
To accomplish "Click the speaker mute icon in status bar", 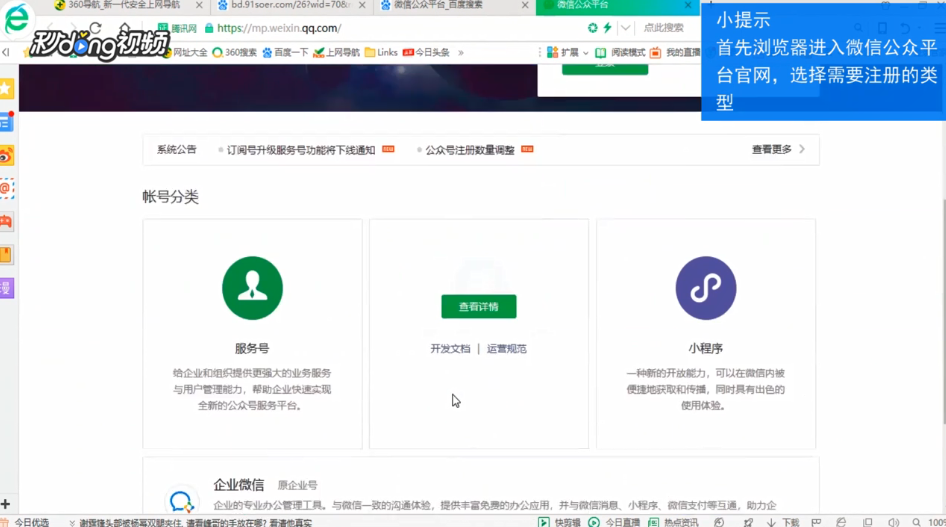I will click(x=893, y=522).
